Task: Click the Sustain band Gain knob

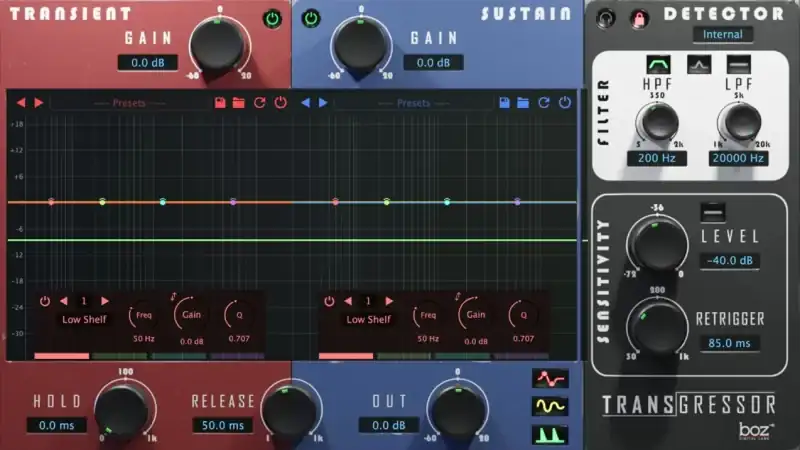Action: [x=476, y=315]
